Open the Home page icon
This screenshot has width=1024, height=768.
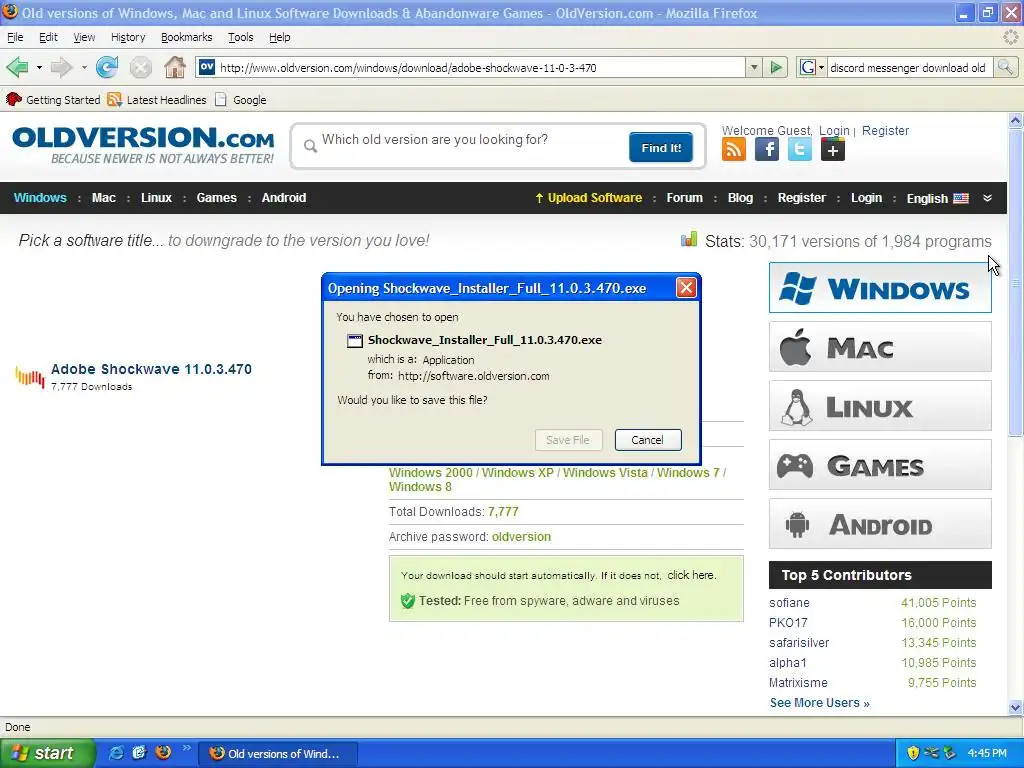(x=174, y=67)
